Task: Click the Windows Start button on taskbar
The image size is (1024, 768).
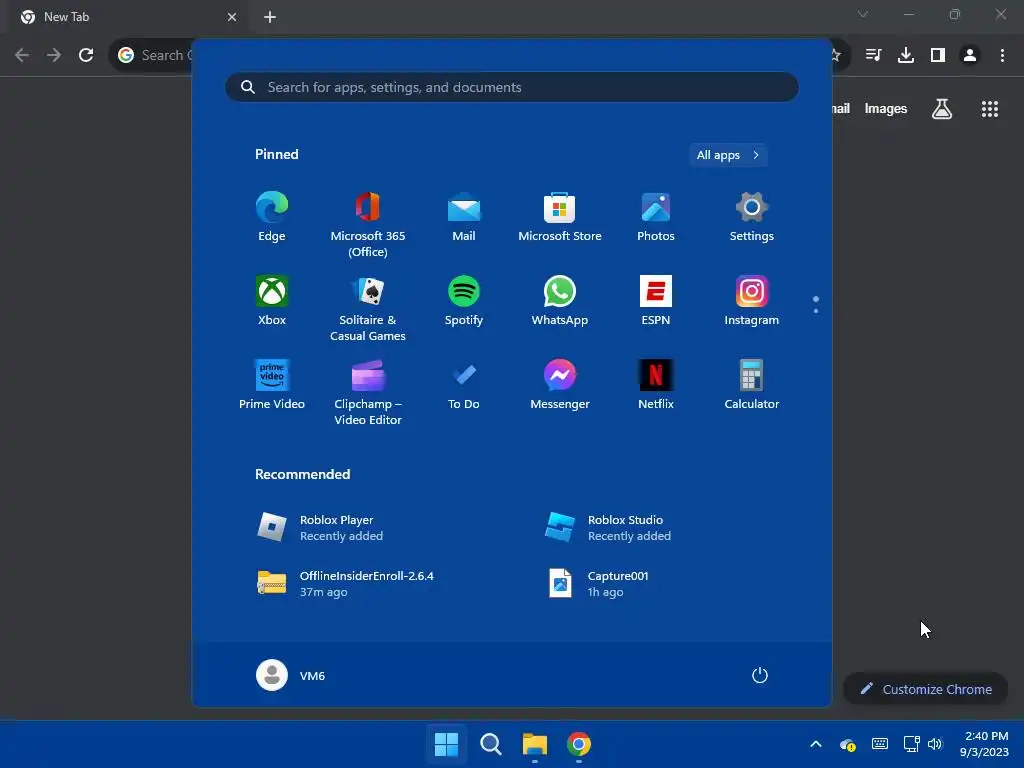Action: click(x=447, y=744)
